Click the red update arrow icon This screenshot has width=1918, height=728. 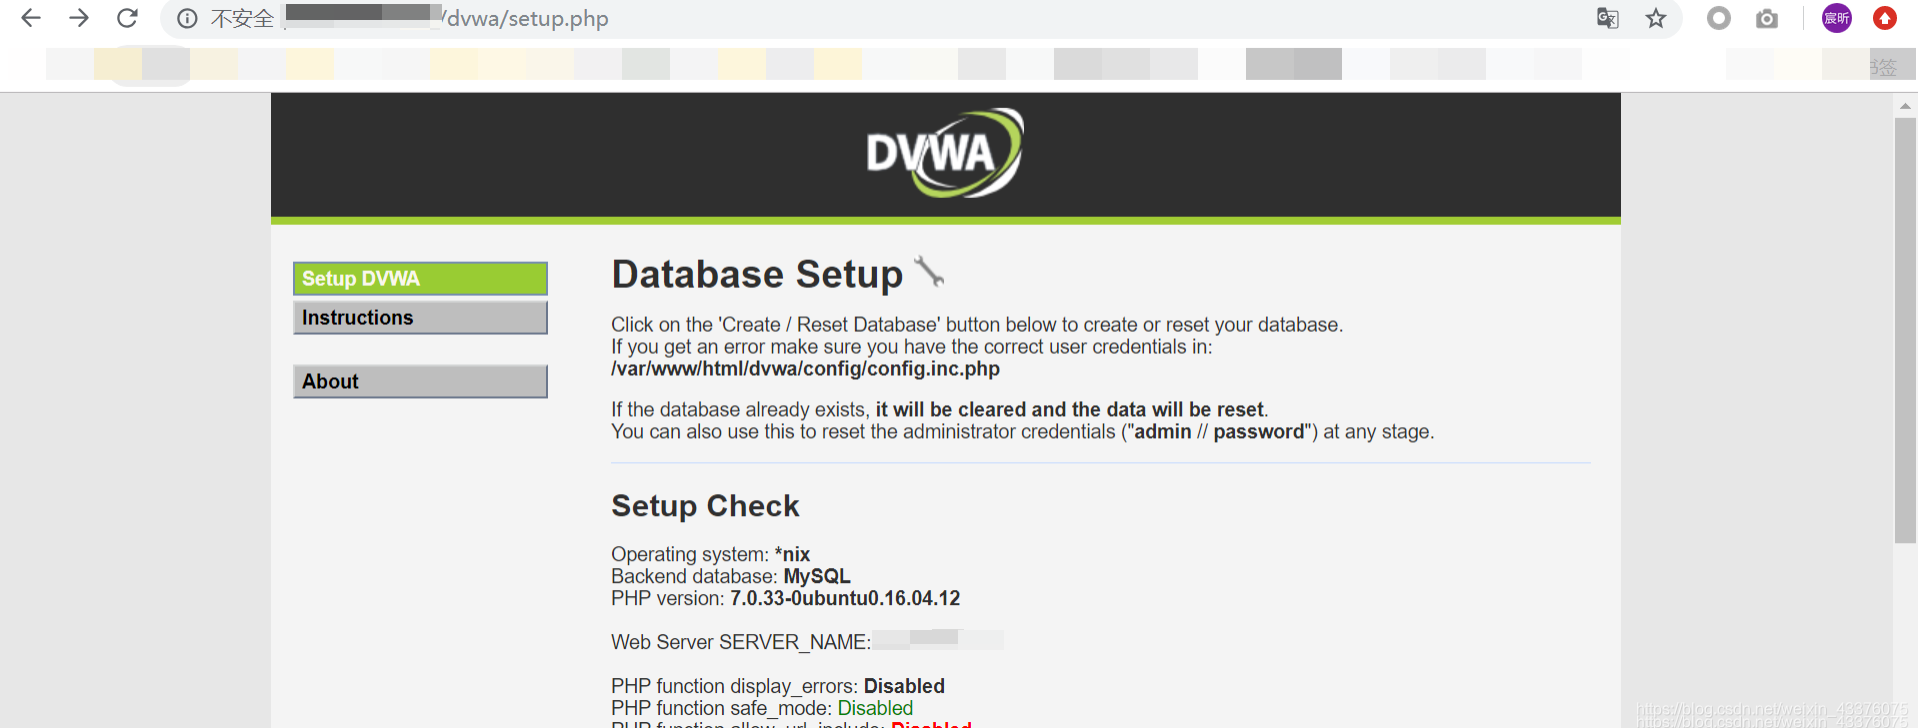(1885, 18)
